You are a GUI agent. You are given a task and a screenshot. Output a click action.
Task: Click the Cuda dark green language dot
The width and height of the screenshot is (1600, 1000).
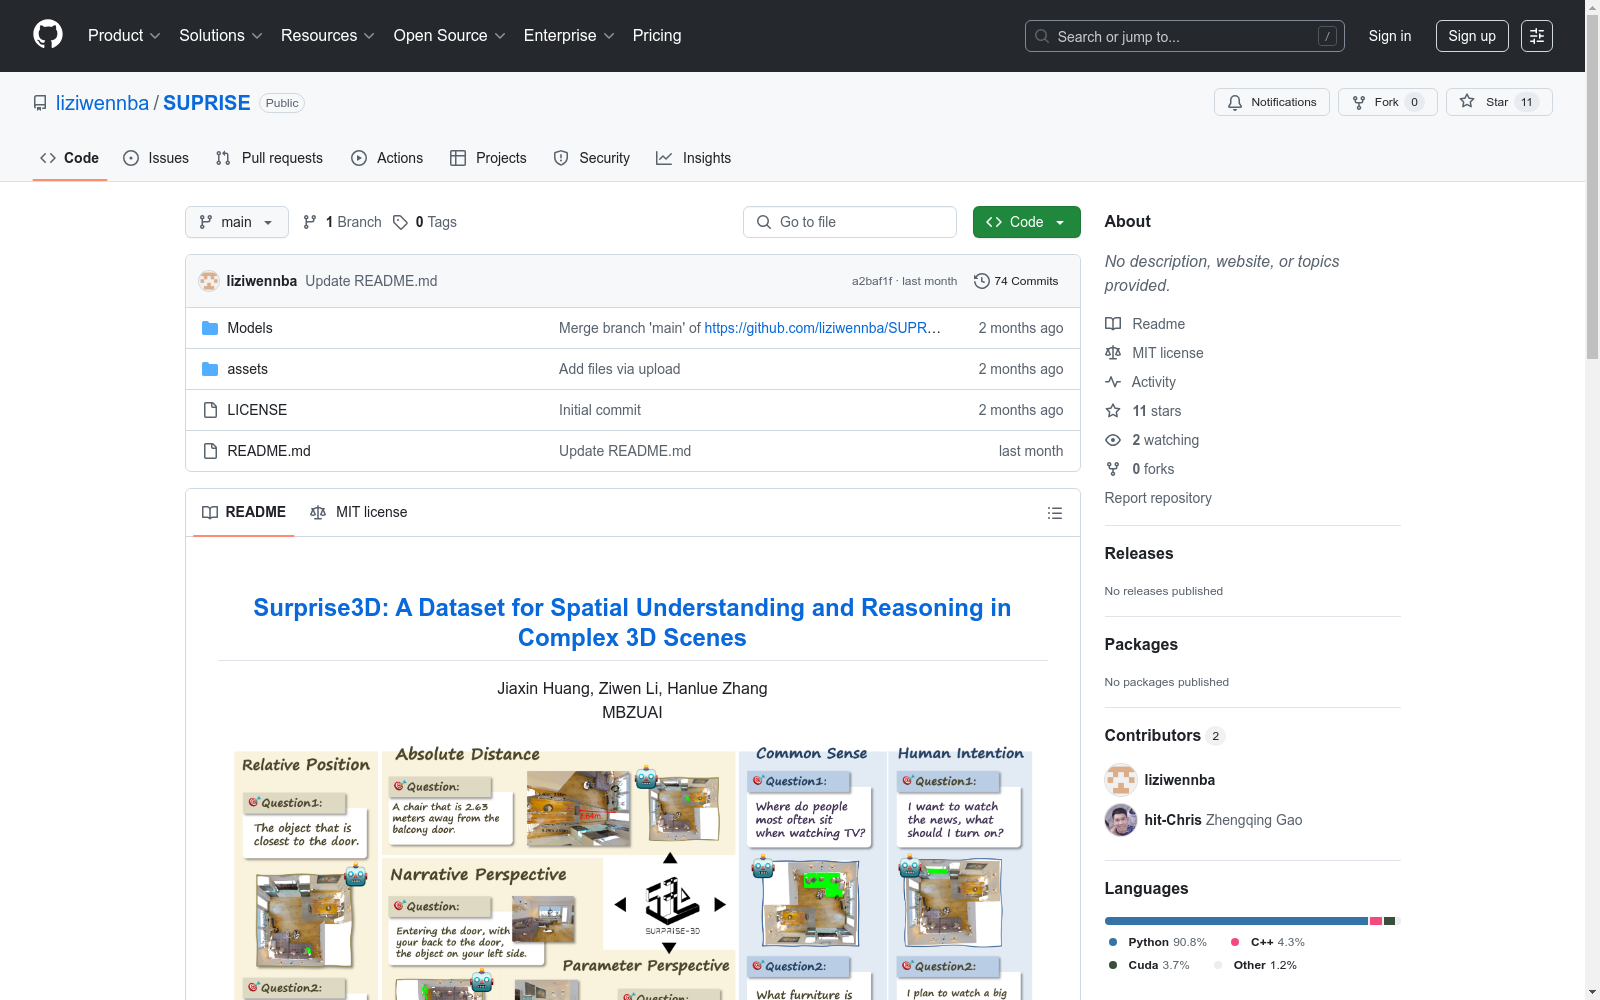[x=1113, y=965]
